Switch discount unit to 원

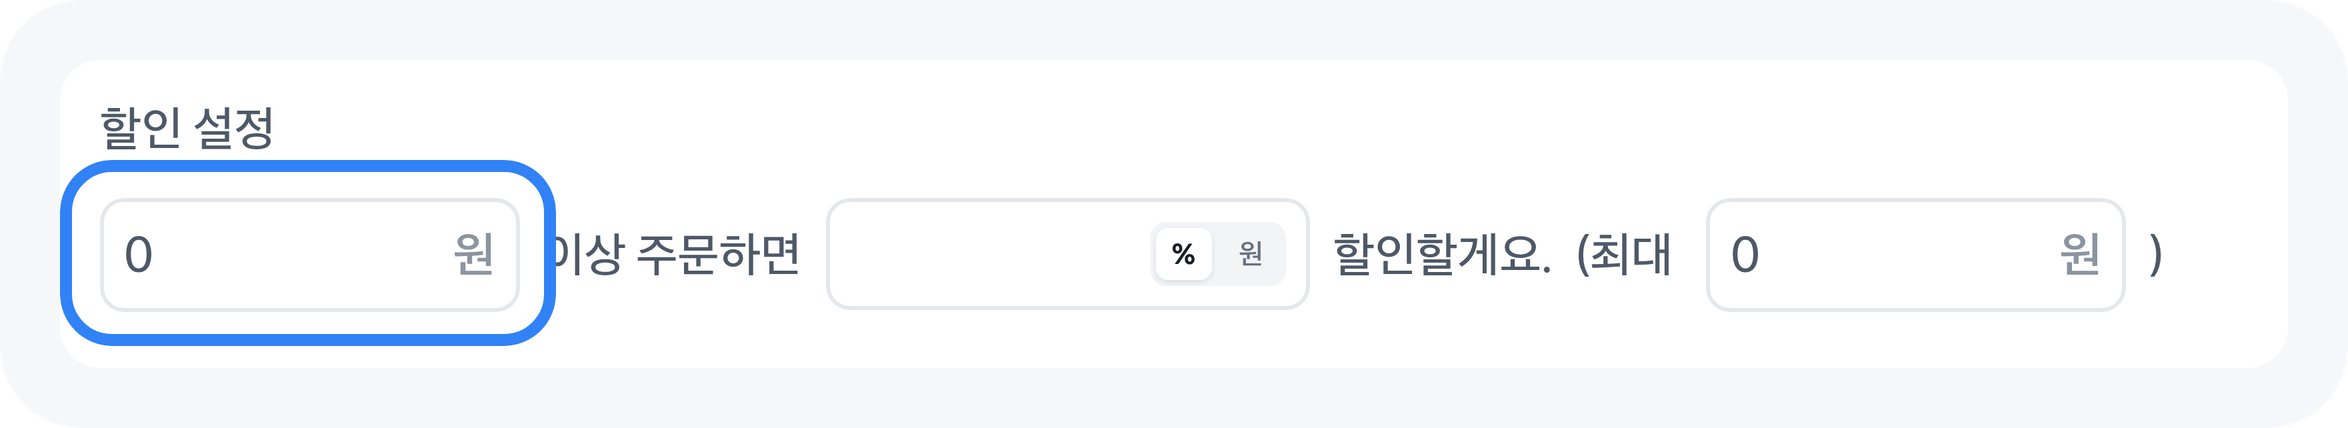tap(1250, 254)
